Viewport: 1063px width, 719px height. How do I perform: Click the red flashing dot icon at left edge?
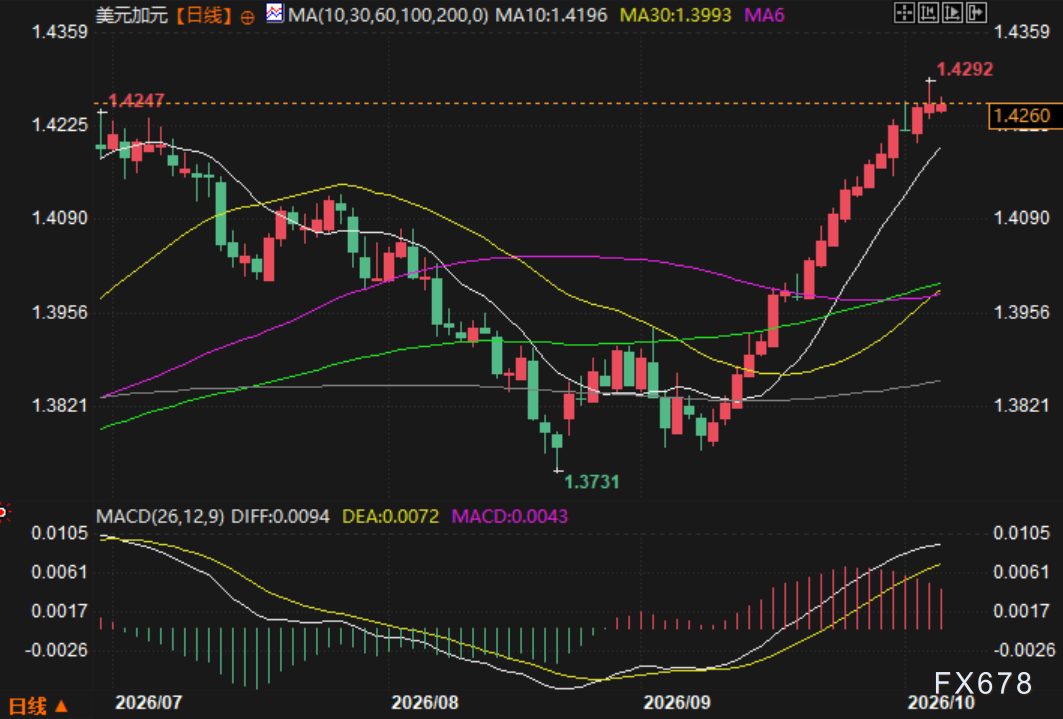click(x=3, y=513)
